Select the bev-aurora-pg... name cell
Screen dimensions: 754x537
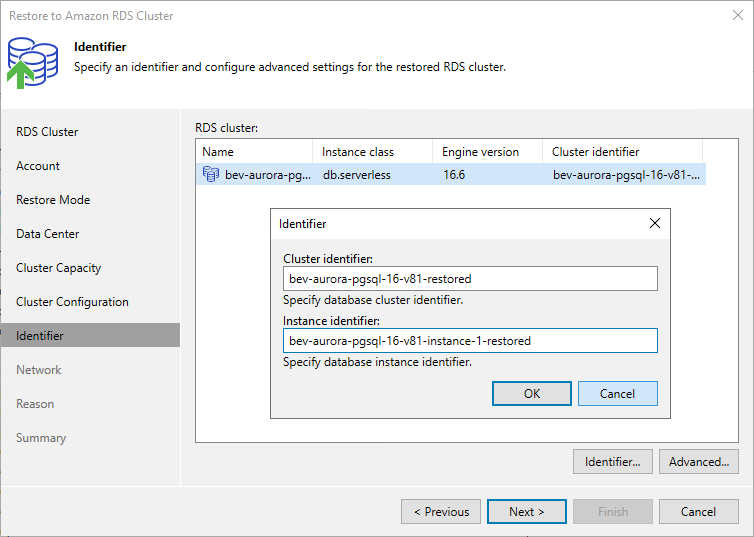268,175
